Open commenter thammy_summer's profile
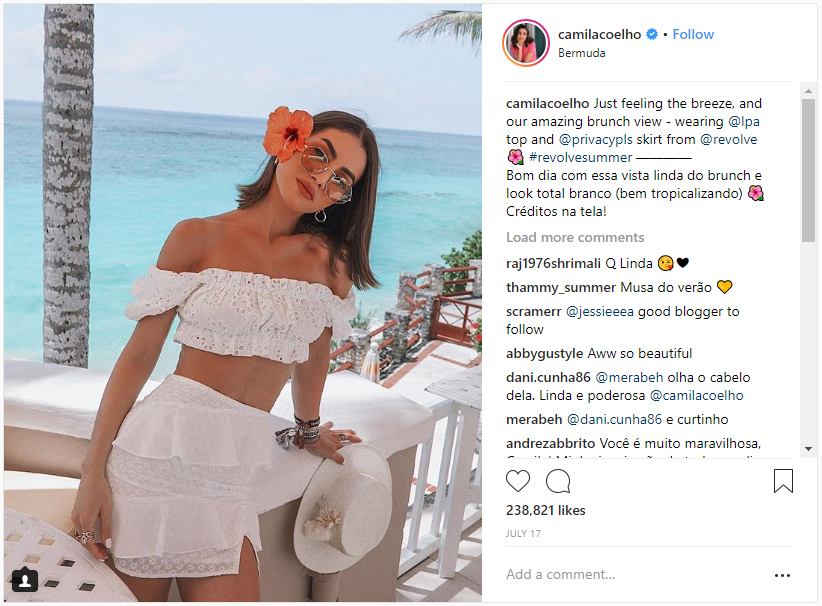The width and height of the screenshot is (822, 606). (561, 288)
